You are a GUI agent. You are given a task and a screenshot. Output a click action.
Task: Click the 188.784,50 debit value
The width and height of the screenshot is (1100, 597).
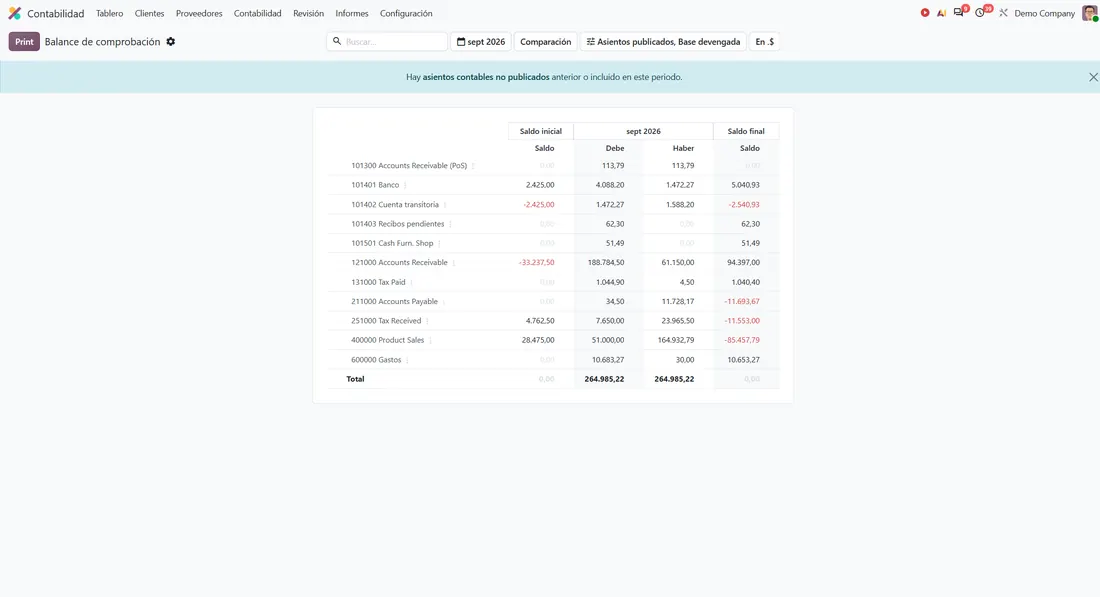click(x=605, y=262)
